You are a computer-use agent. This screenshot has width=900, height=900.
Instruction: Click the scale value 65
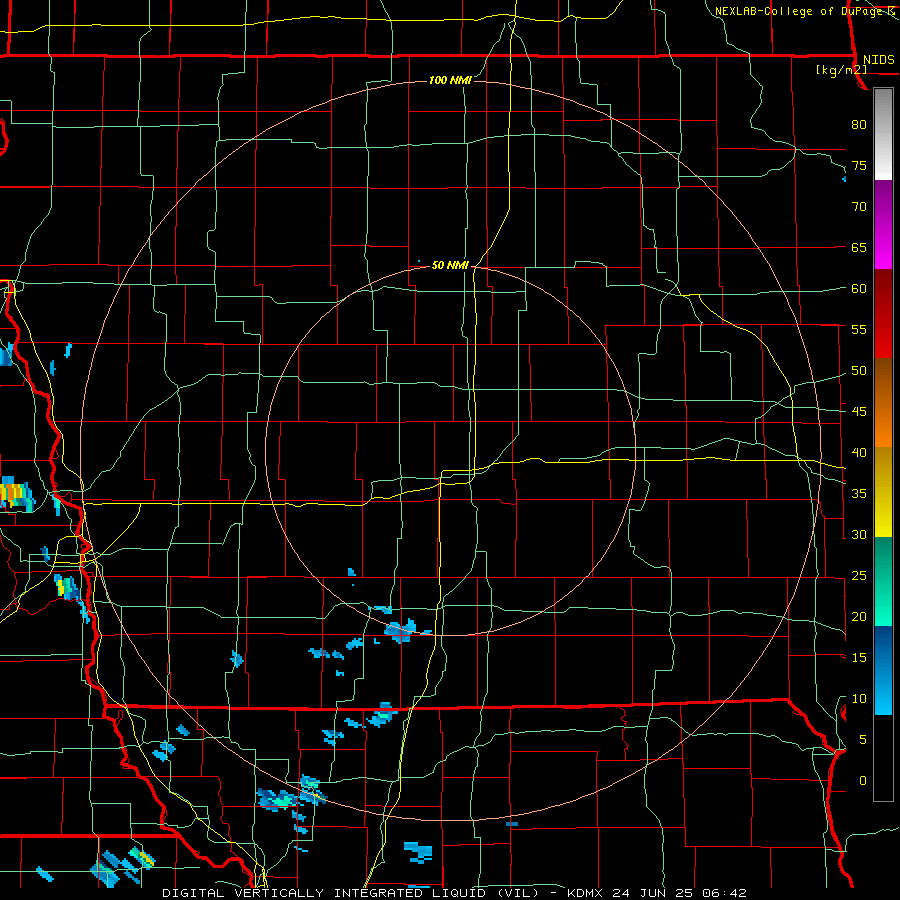click(859, 248)
